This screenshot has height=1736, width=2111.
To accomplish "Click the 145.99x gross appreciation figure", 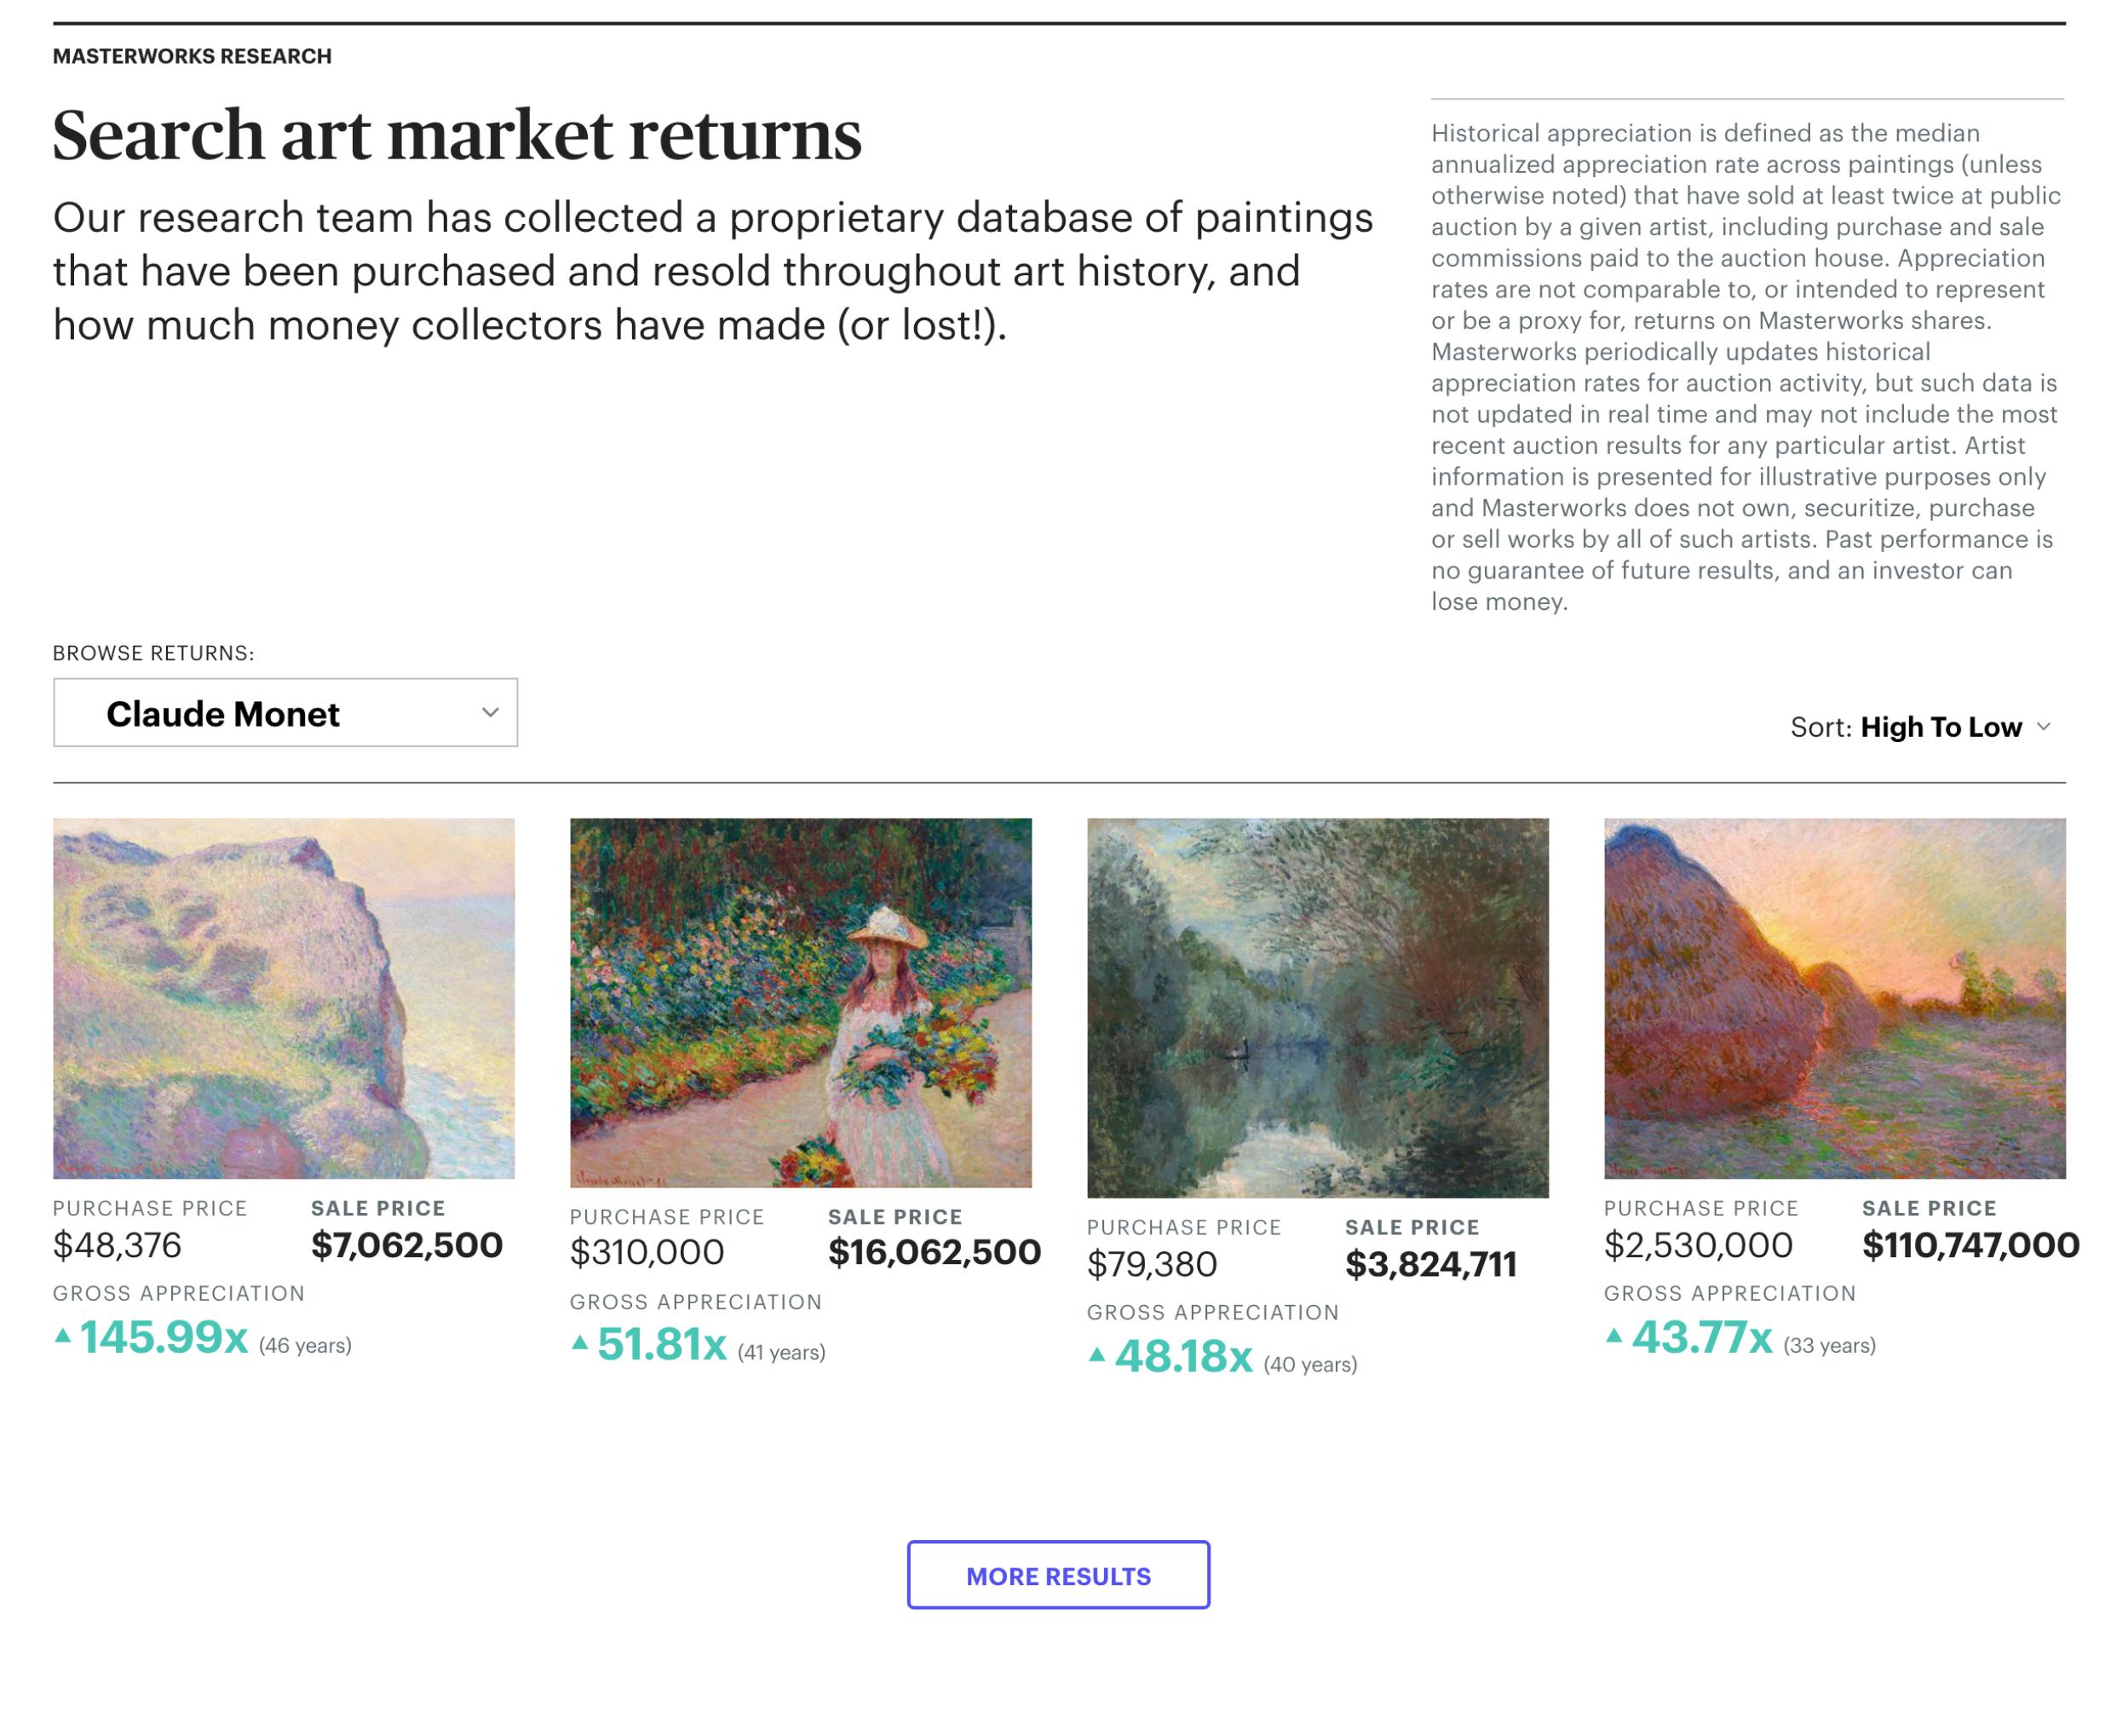I will [164, 1338].
